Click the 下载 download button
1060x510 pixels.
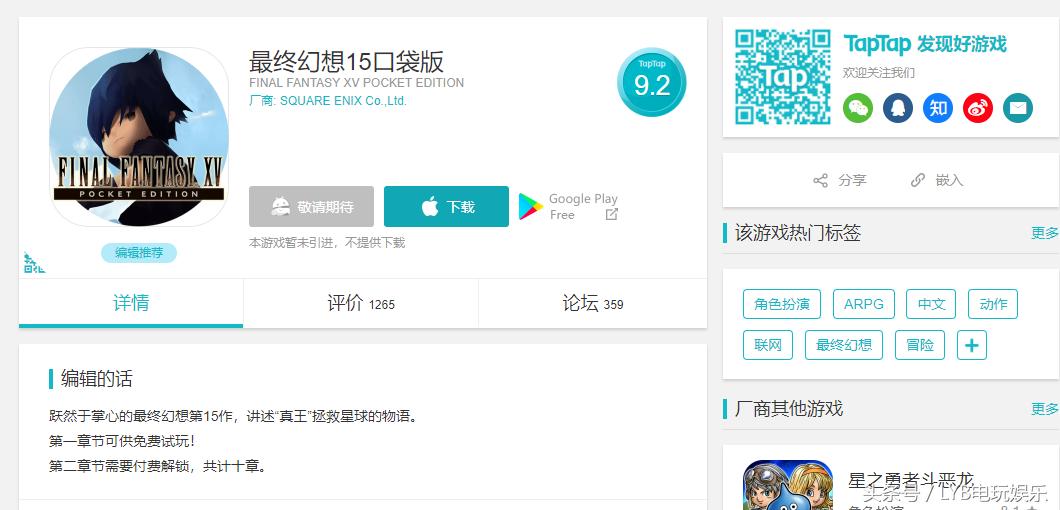pos(446,206)
